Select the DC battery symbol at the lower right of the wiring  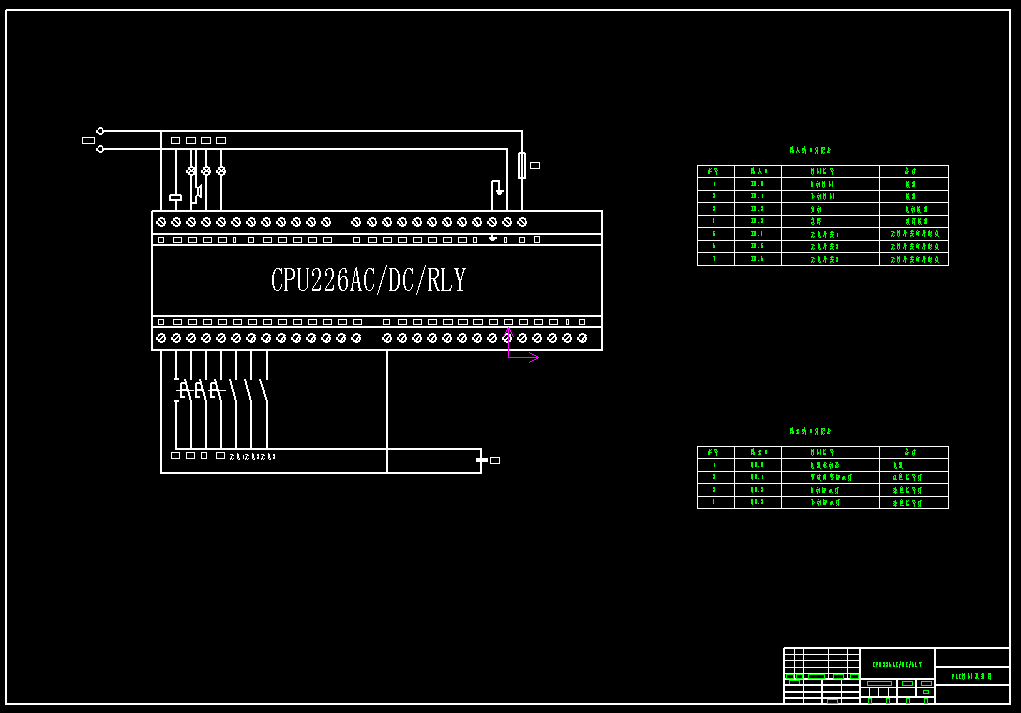482,460
